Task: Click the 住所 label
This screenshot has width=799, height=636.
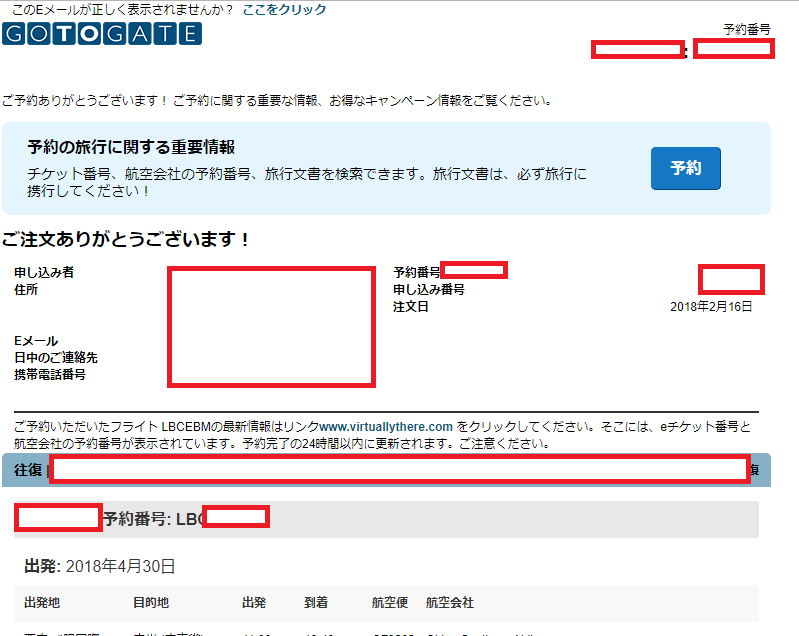Action: click(26, 289)
